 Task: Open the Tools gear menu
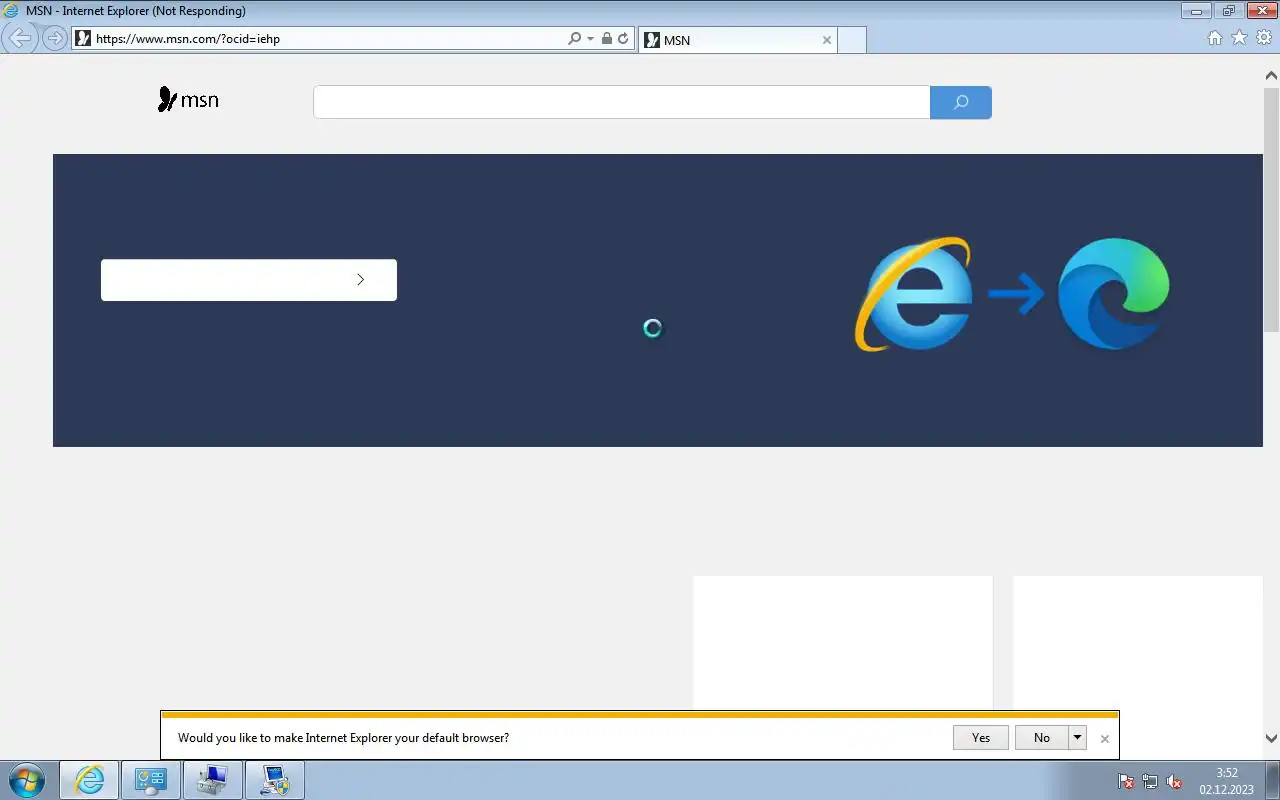pos(1264,38)
